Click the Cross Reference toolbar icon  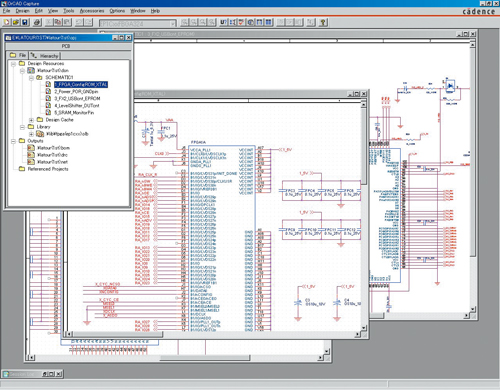260,22
